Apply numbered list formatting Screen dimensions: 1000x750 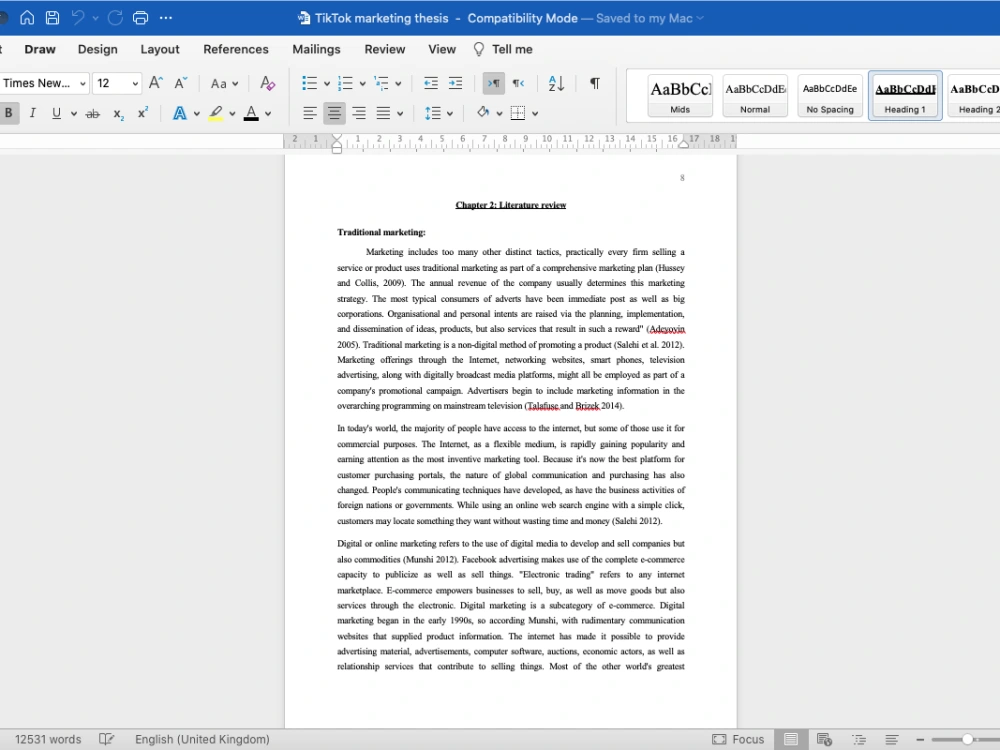click(345, 83)
